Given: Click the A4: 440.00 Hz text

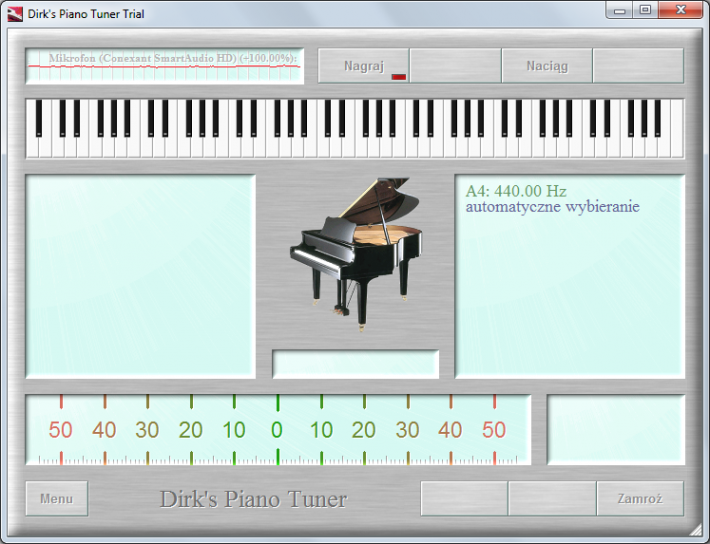Looking at the screenshot, I should [516, 191].
